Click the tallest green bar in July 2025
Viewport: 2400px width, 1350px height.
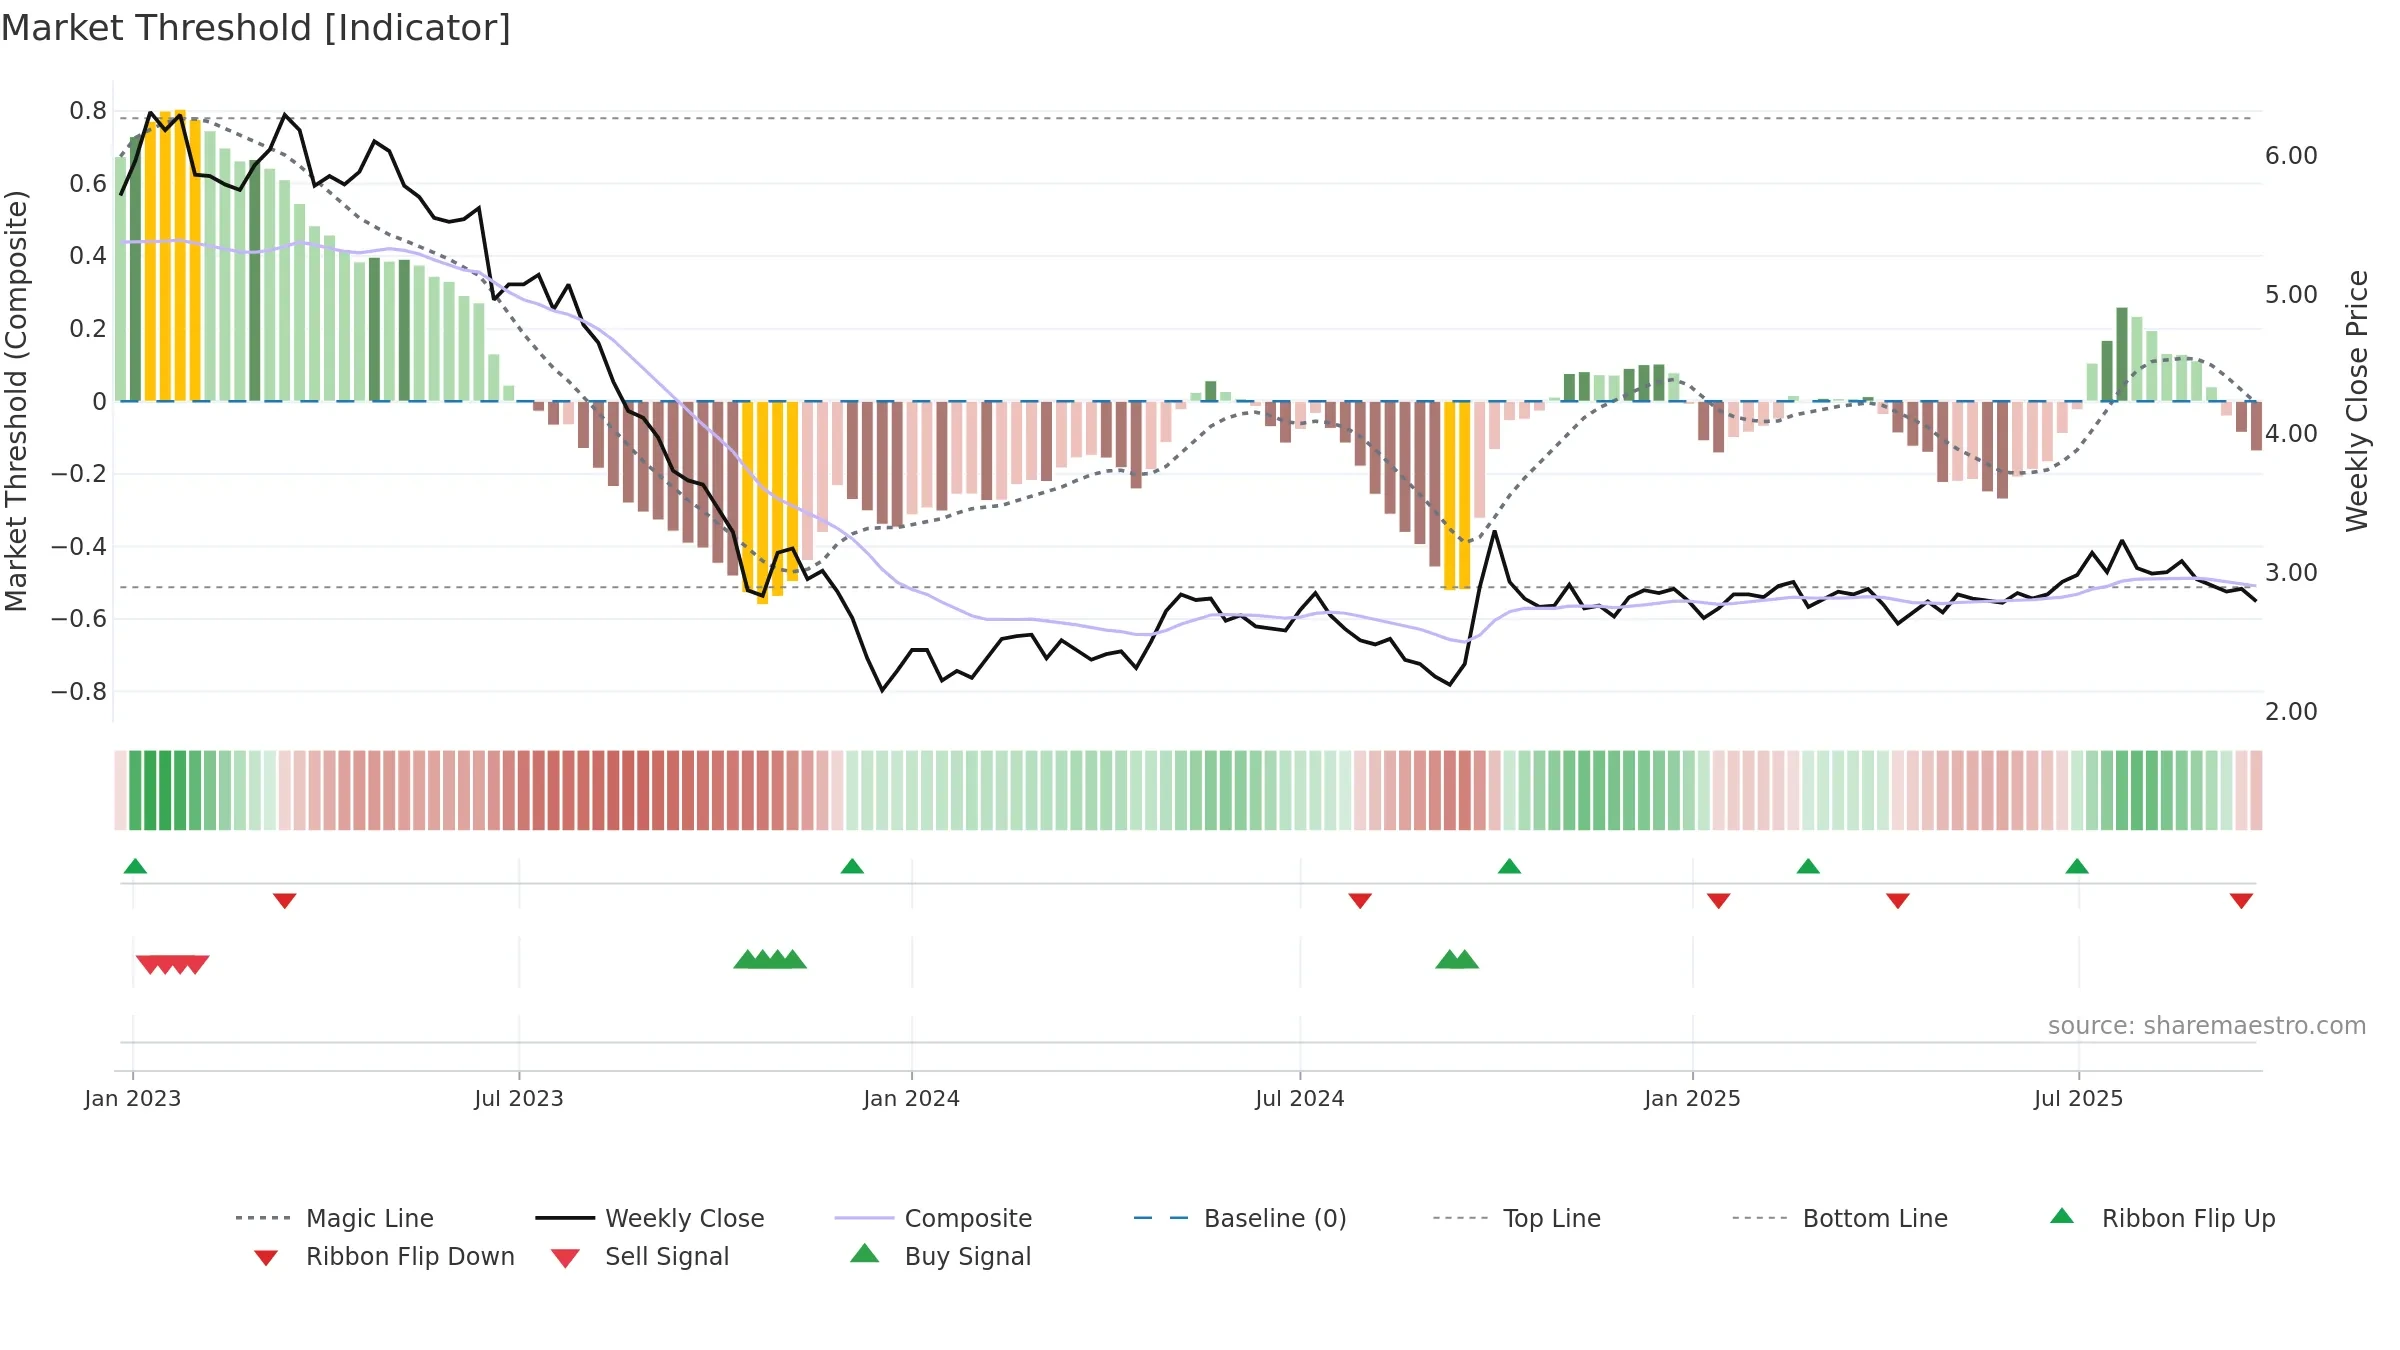pos(2122,354)
